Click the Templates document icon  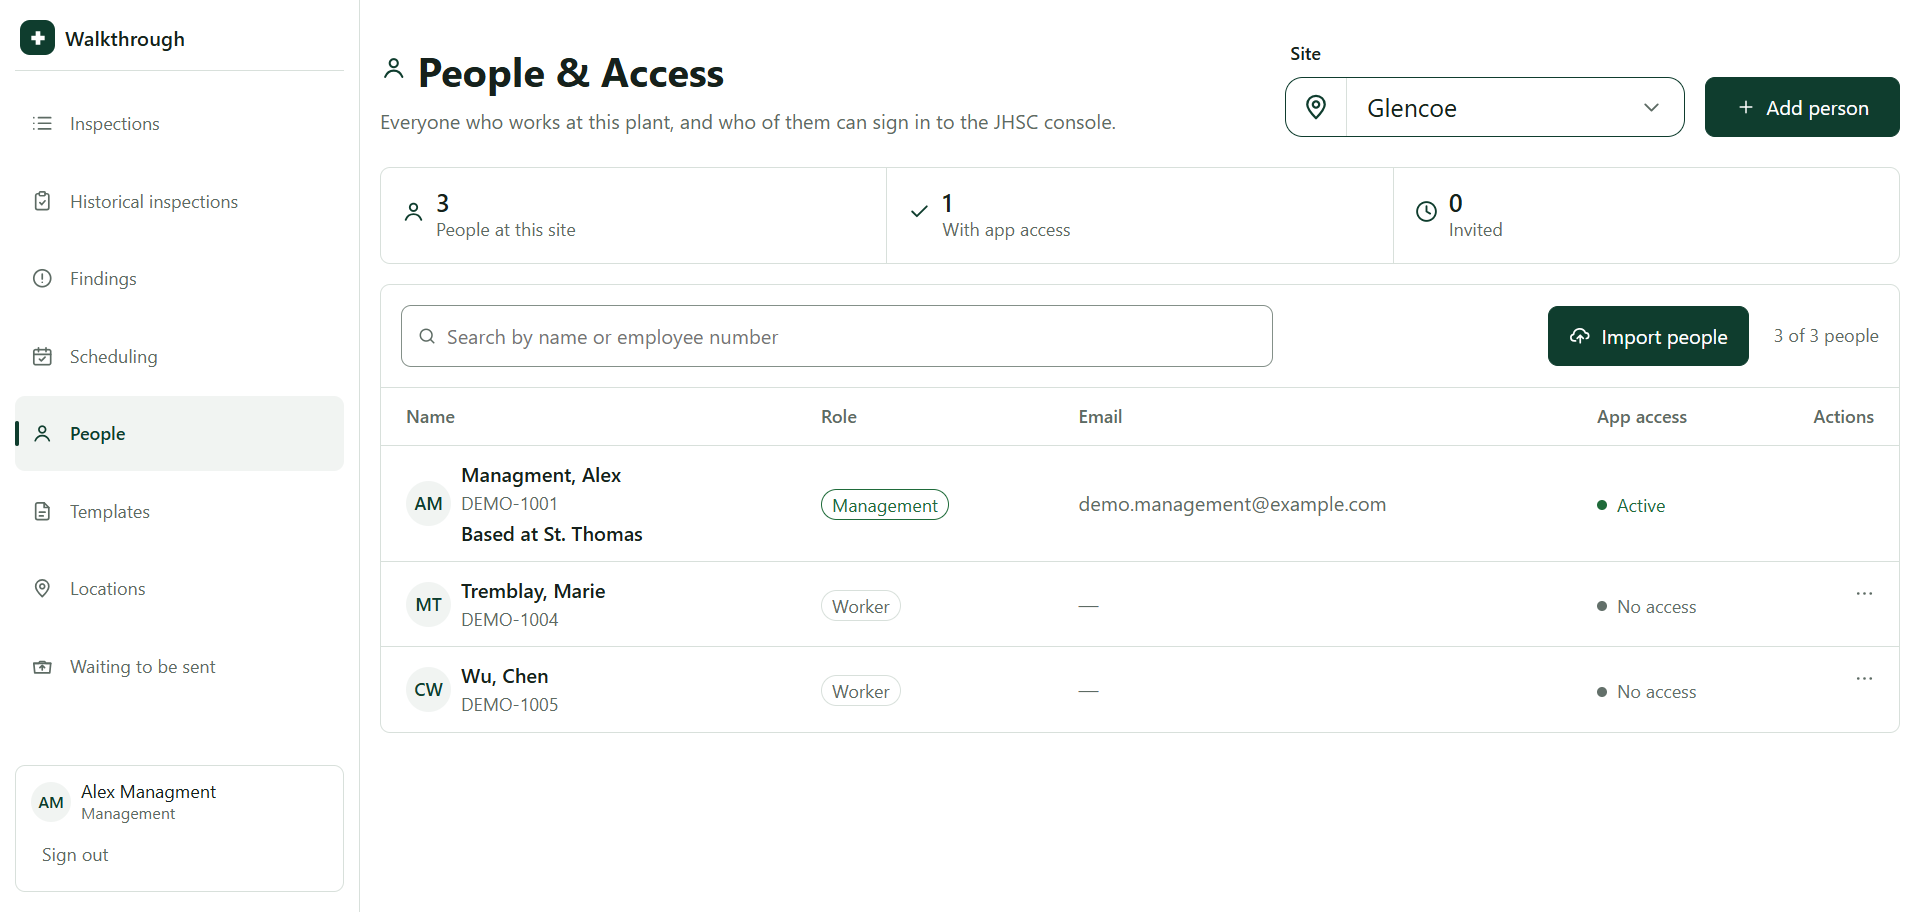42,512
